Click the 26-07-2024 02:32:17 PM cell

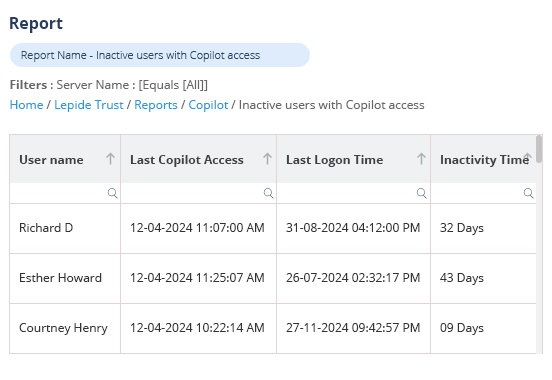(353, 278)
